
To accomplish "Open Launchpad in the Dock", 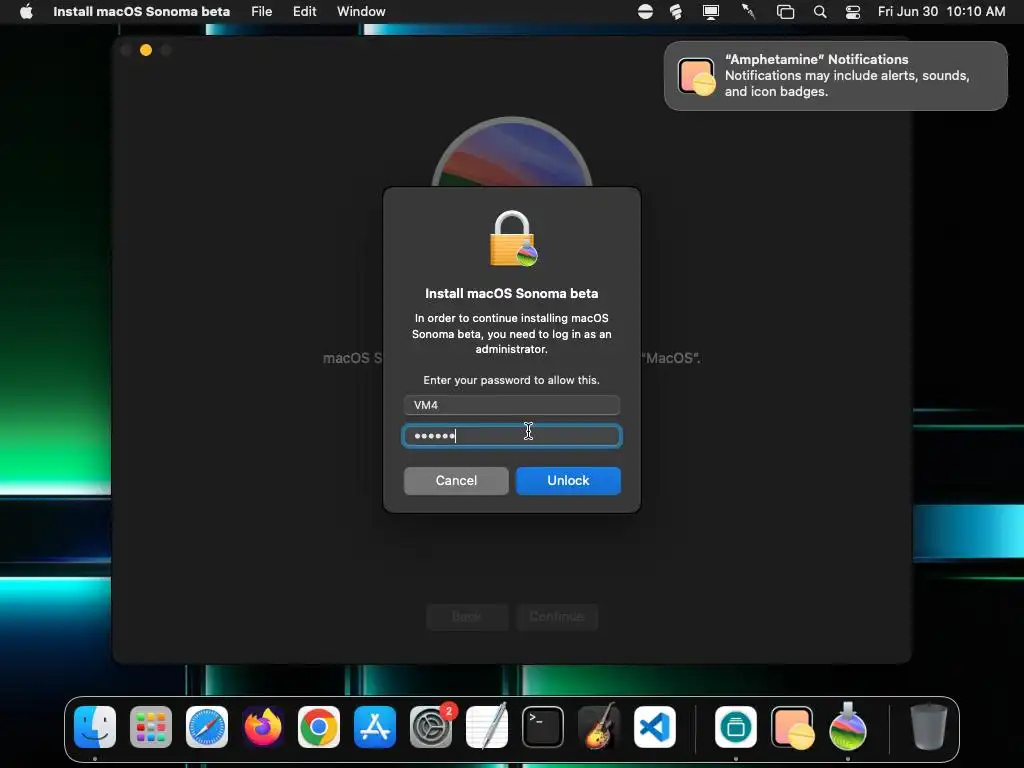I will click(151, 727).
